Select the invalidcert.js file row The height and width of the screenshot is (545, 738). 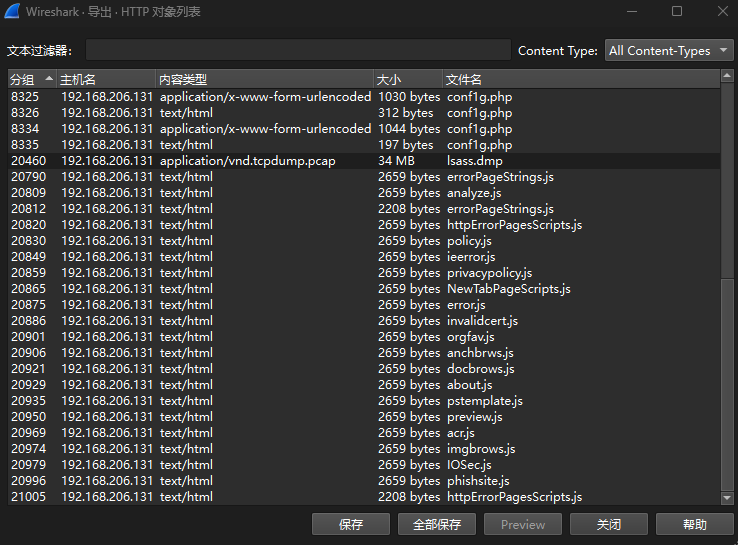(364, 321)
